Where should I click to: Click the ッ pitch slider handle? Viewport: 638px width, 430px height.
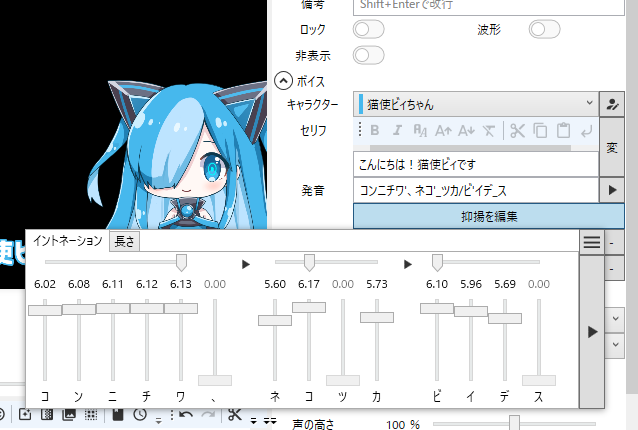(x=343, y=380)
